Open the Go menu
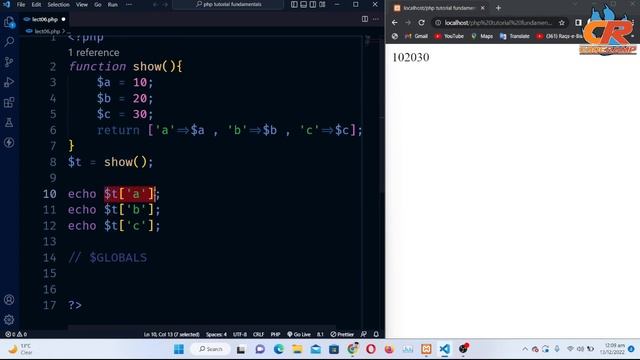Image resolution: width=640 pixels, height=360 pixels. point(98,4)
